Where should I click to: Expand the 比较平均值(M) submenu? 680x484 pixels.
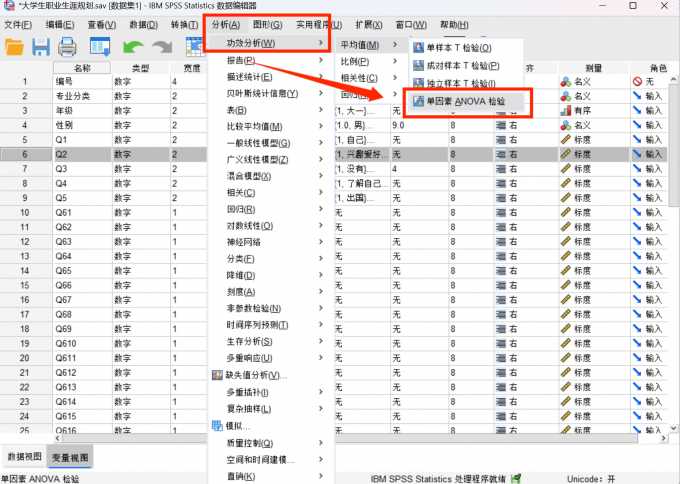pos(272,126)
